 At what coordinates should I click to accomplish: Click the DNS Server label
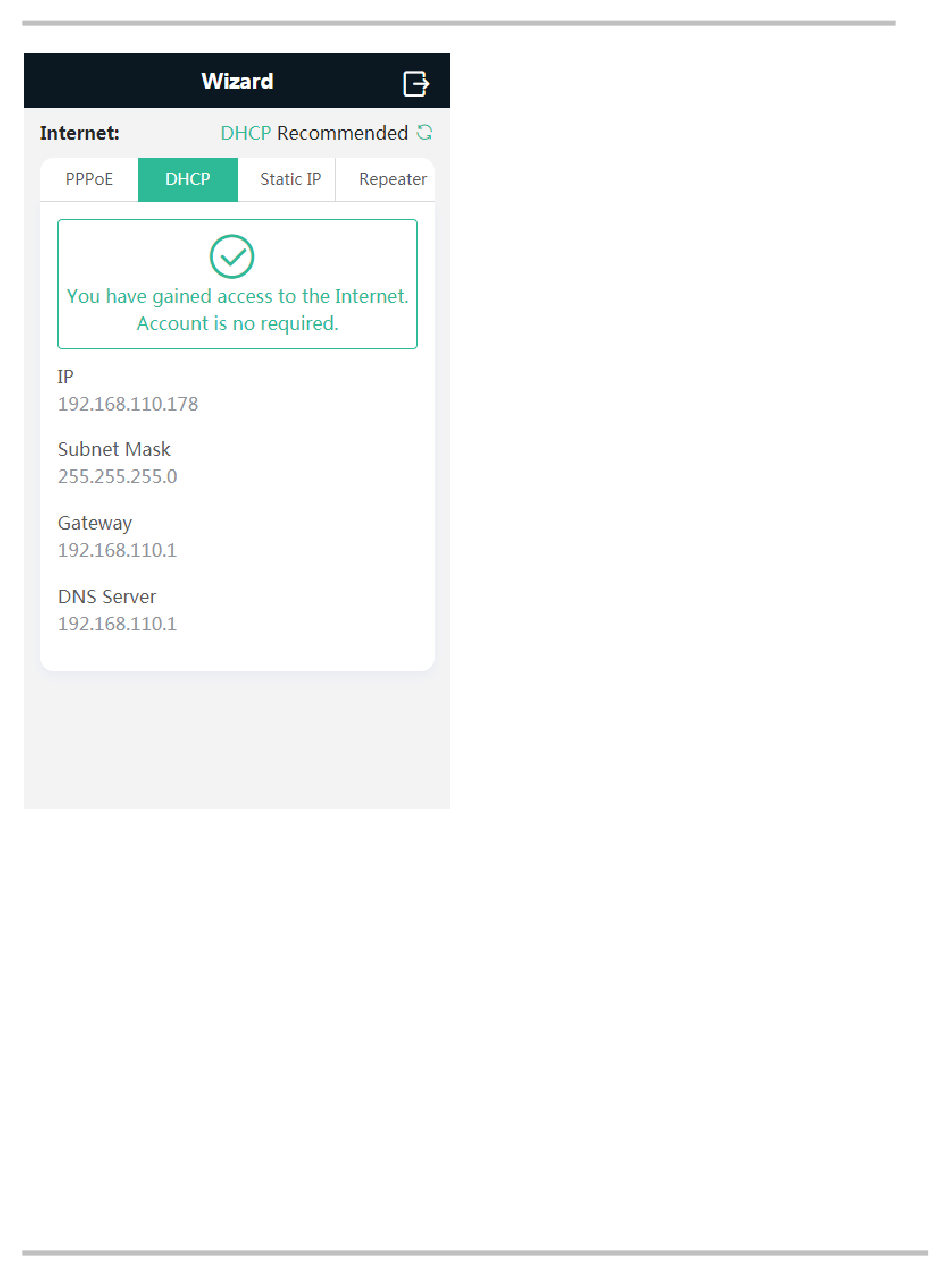(107, 596)
